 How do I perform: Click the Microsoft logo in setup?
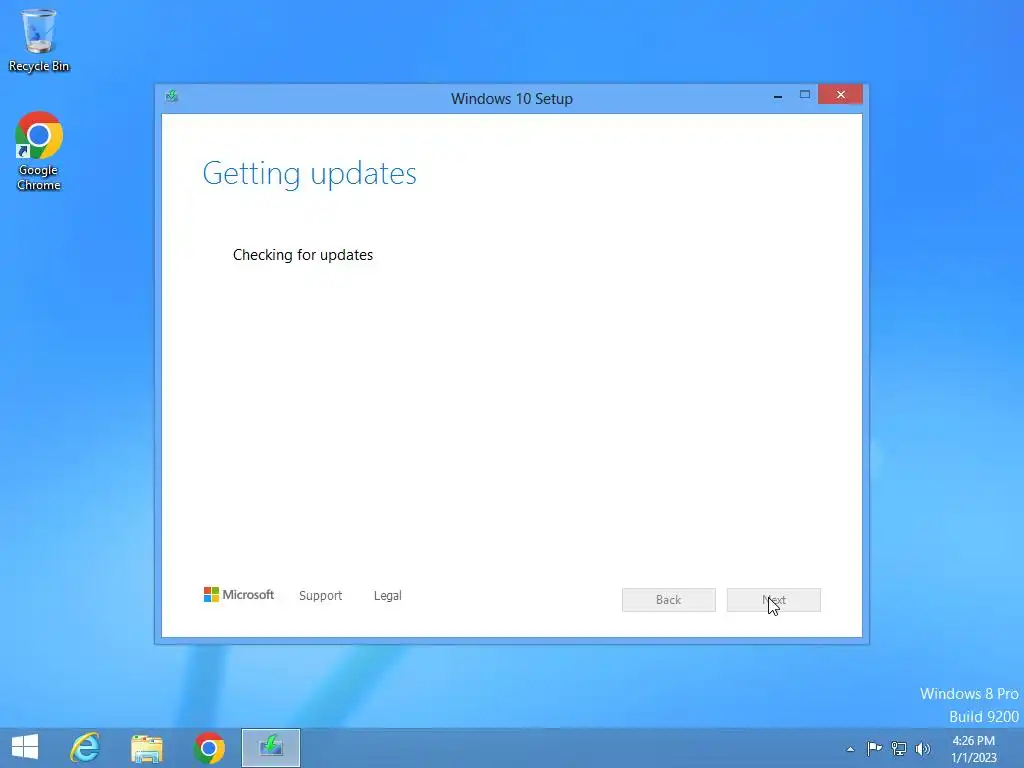click(238, 595)
